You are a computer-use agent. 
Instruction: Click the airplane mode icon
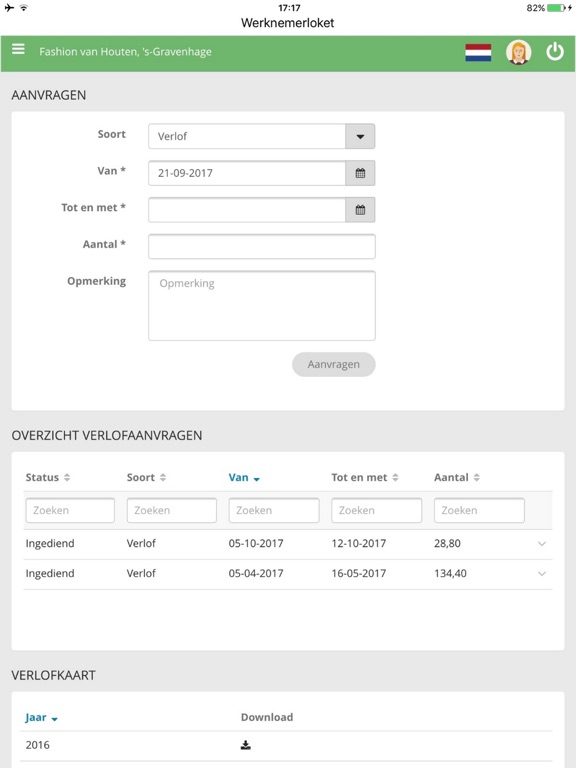click(9, 8)
